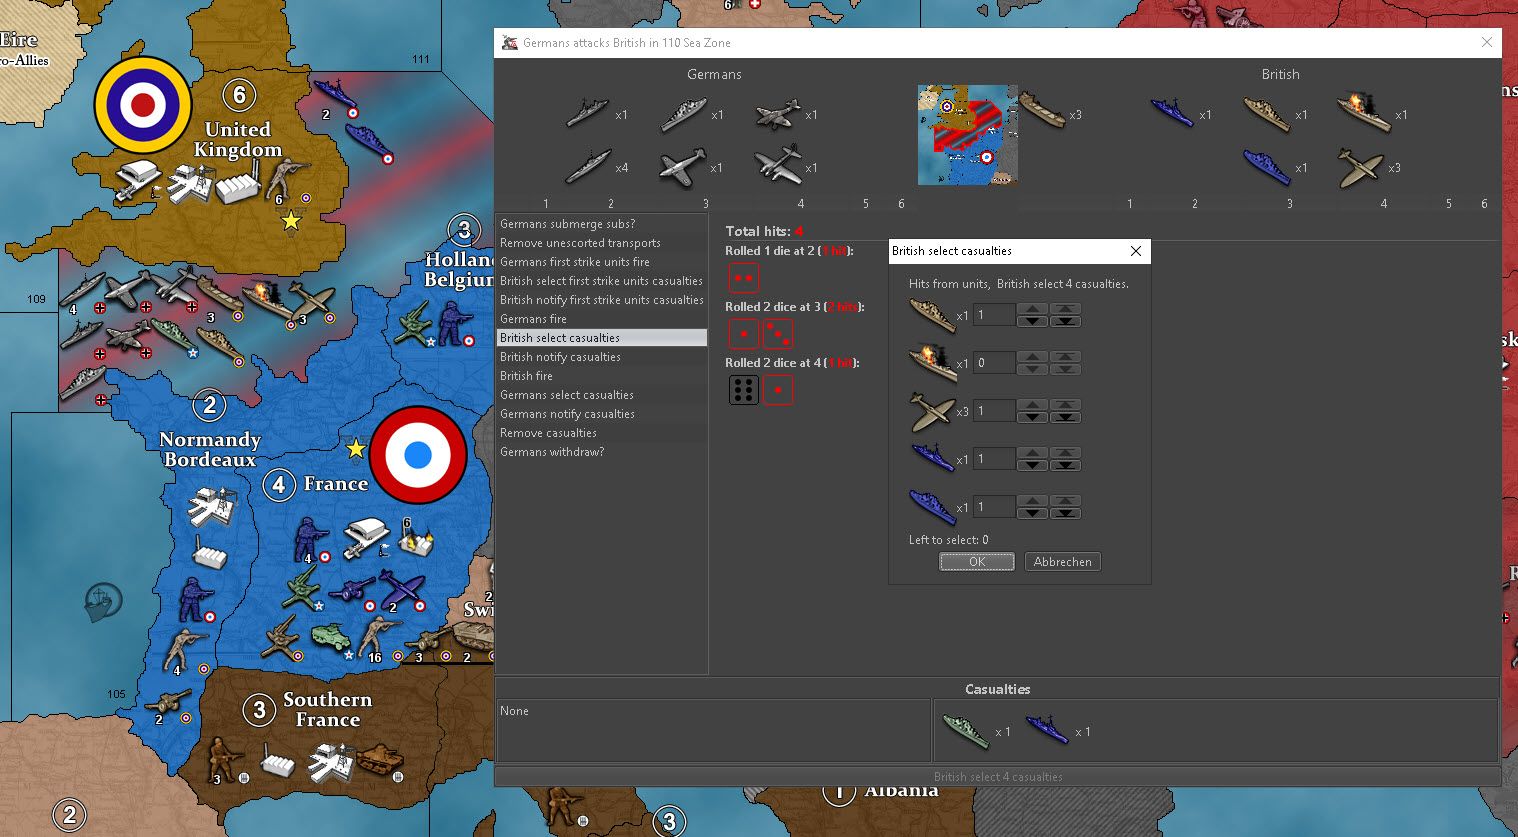Click the yellow star in France

355,449
